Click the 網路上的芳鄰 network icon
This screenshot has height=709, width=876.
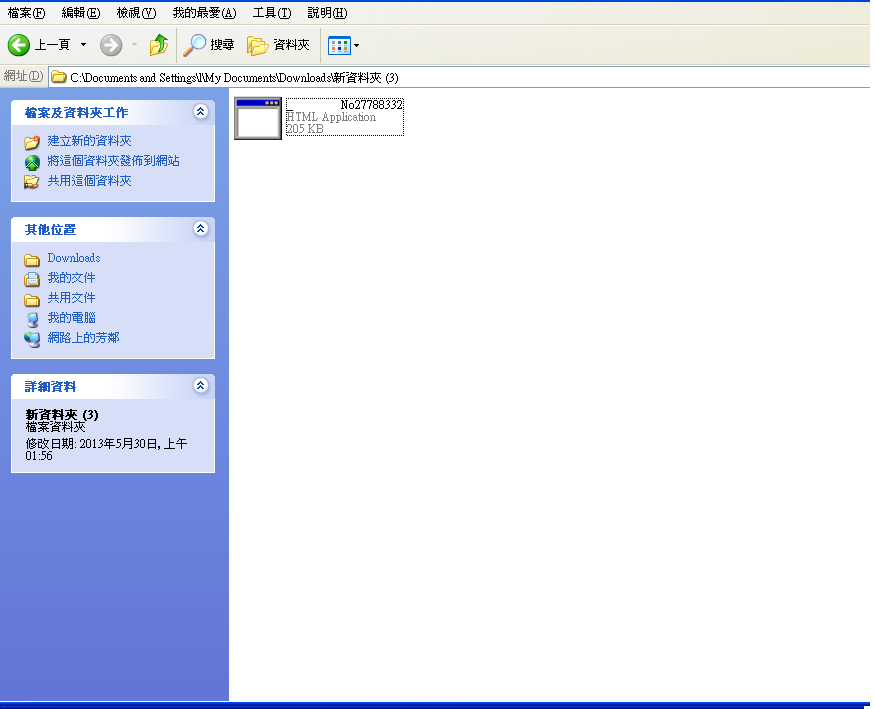(32, 339)
